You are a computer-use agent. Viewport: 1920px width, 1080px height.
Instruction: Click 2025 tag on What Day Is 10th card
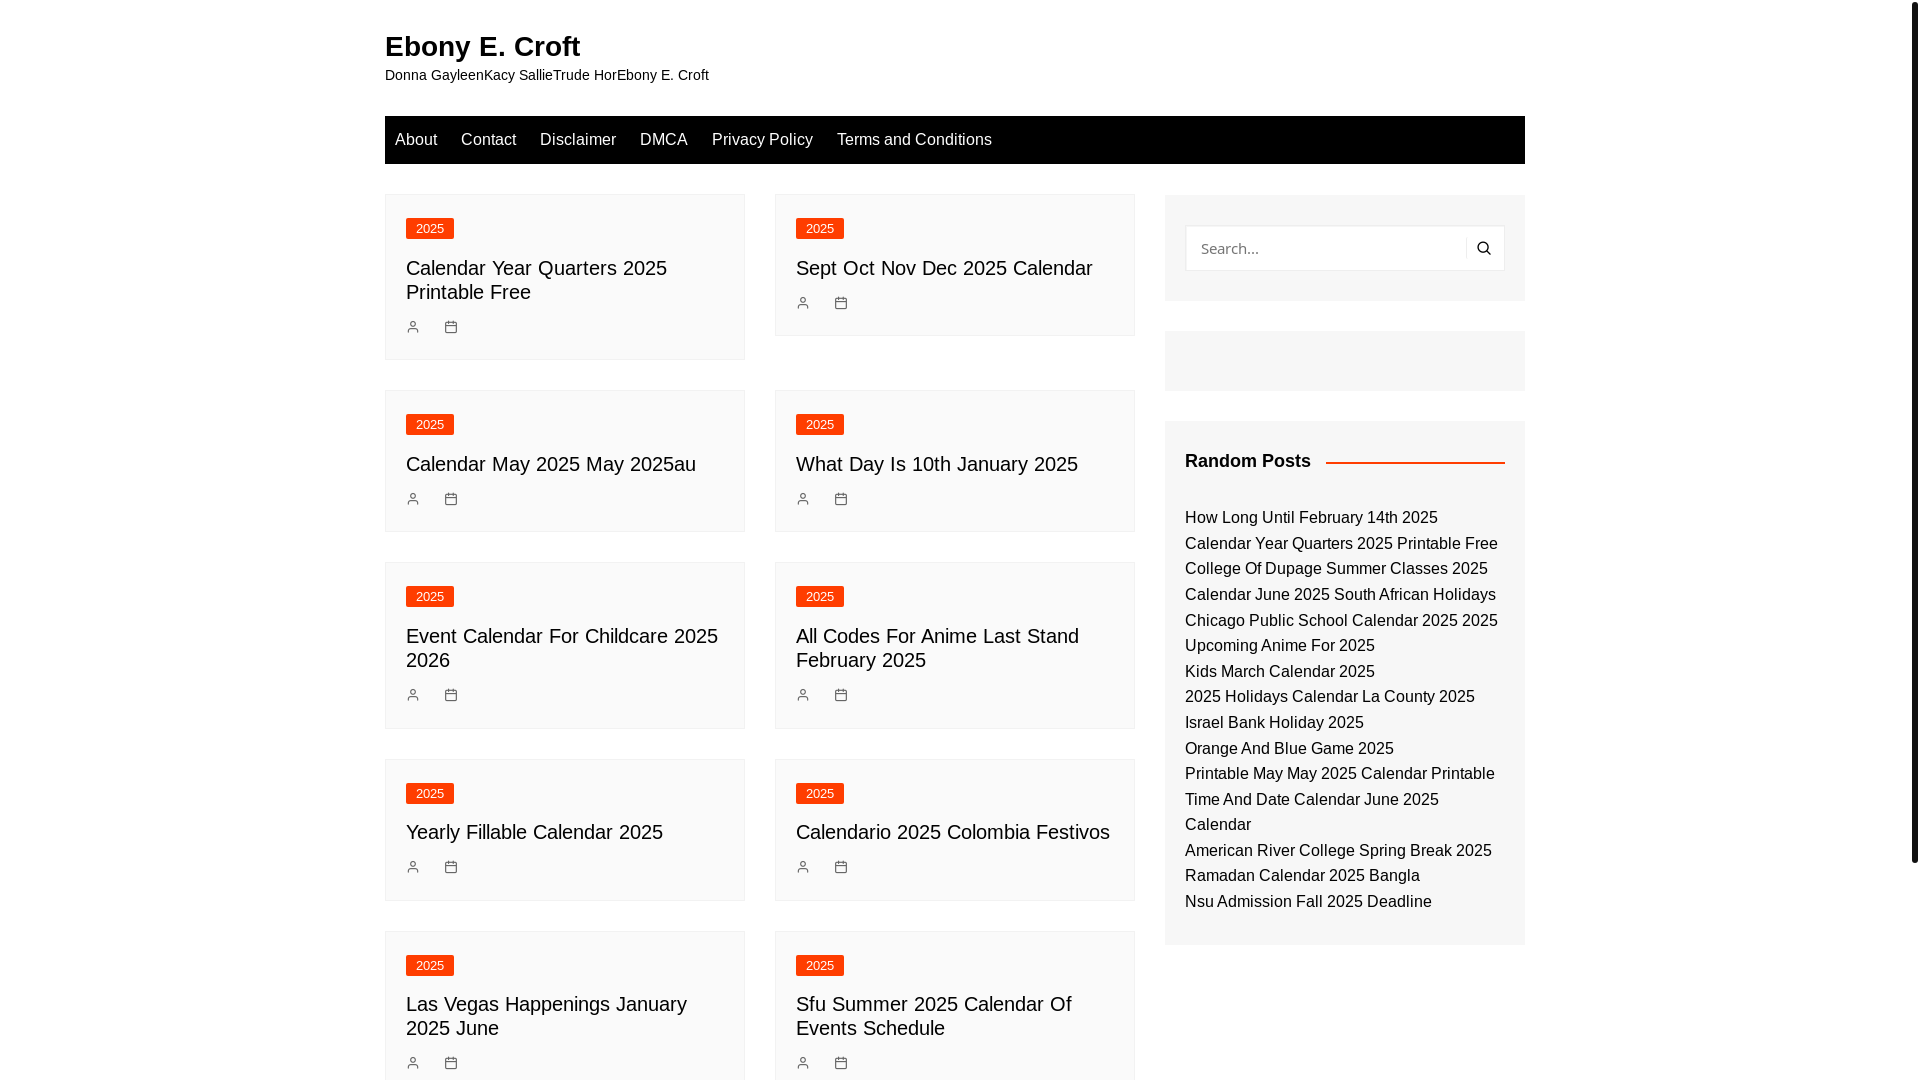click(x=820, y=425)
